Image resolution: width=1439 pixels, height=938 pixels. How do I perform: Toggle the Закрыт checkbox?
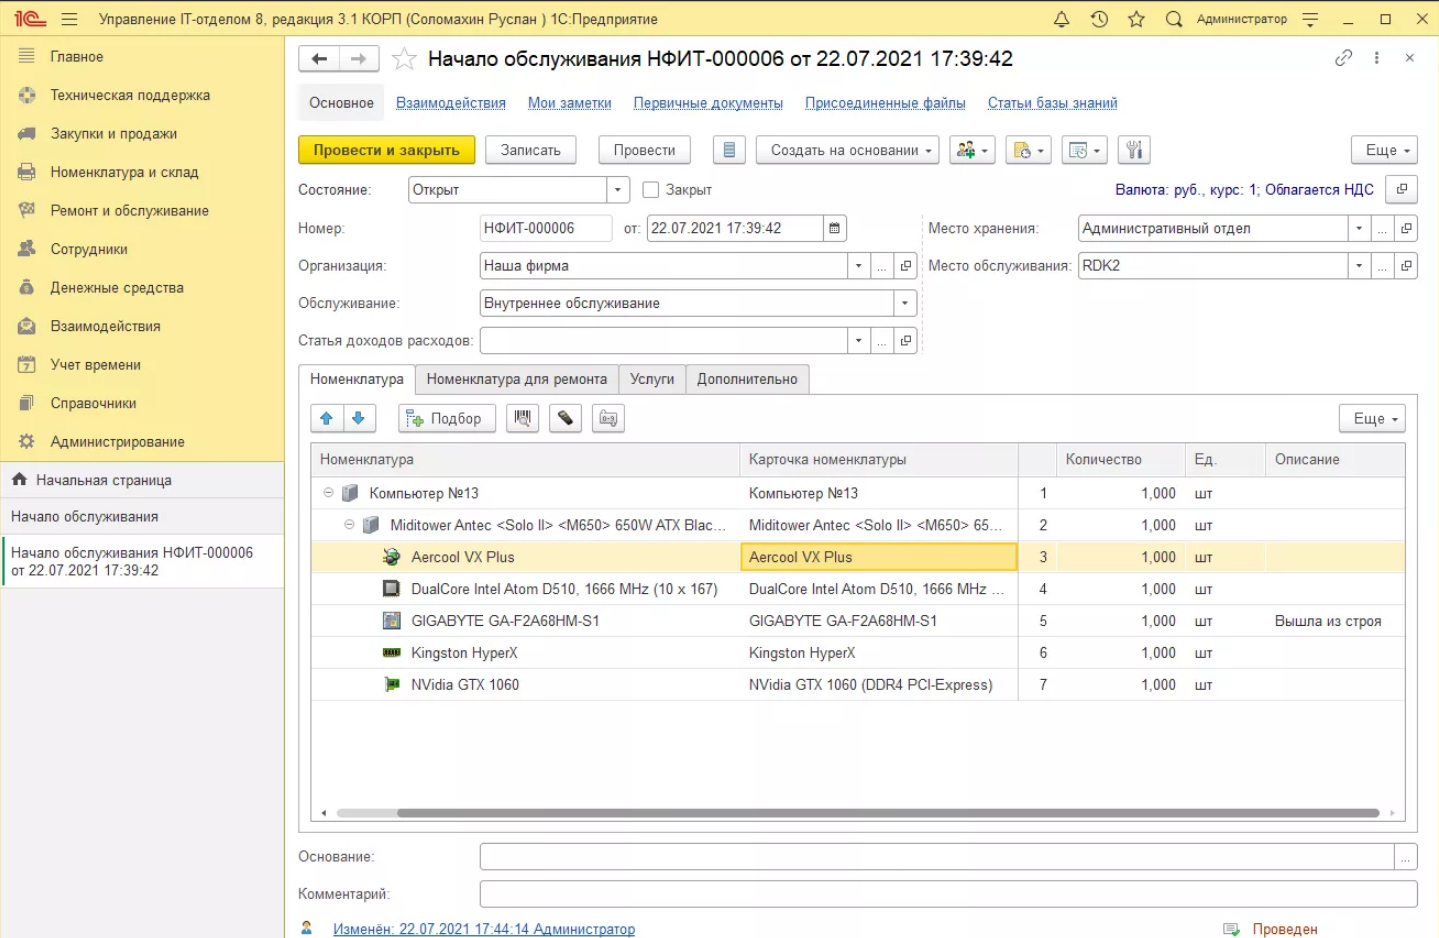click(x=651, y=190)
